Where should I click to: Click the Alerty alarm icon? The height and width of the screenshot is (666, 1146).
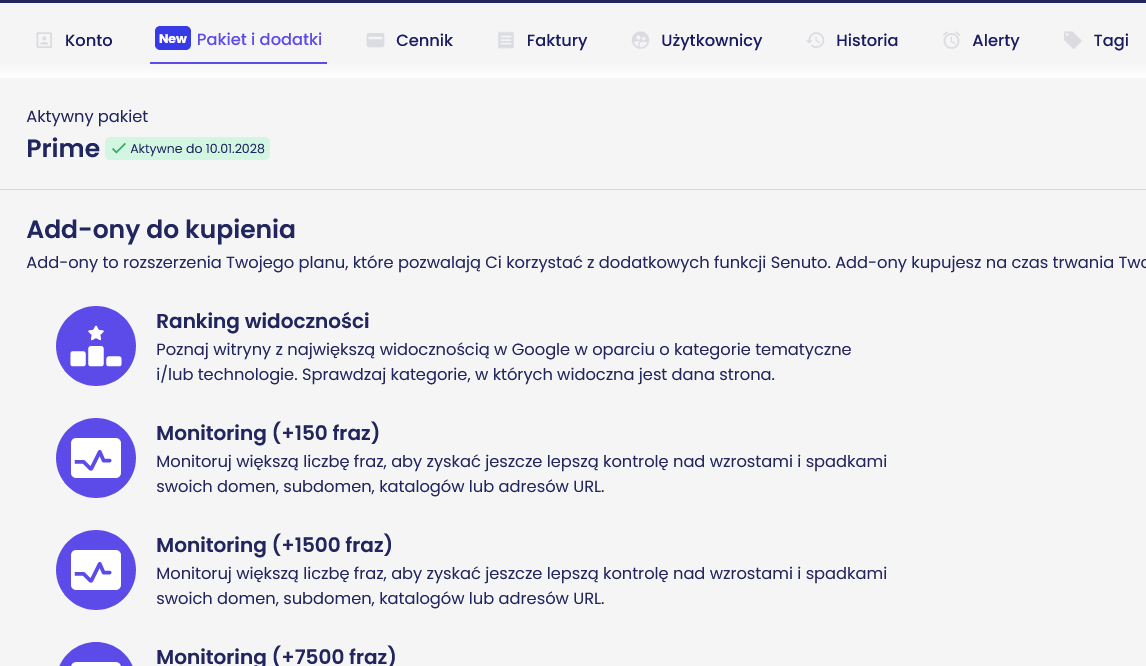point(951,40)
